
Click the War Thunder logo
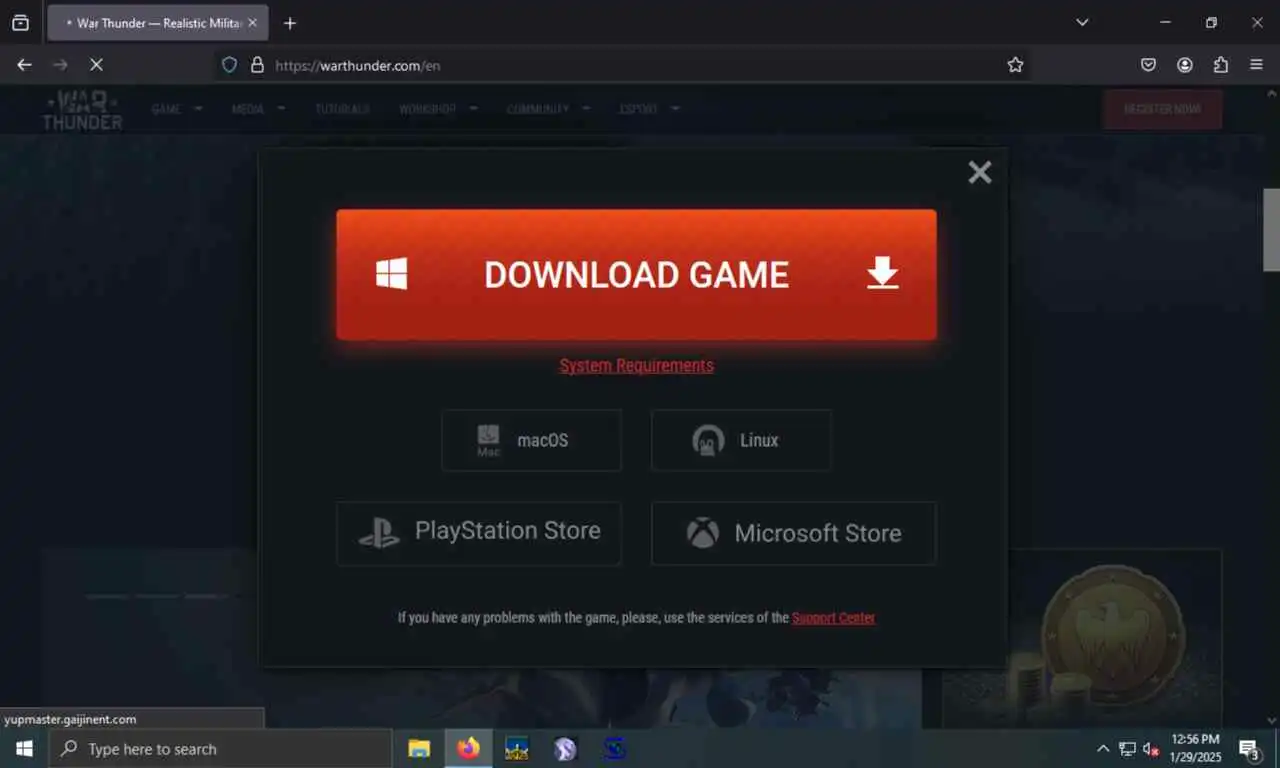pyautogui.click(x=82, y=110)
